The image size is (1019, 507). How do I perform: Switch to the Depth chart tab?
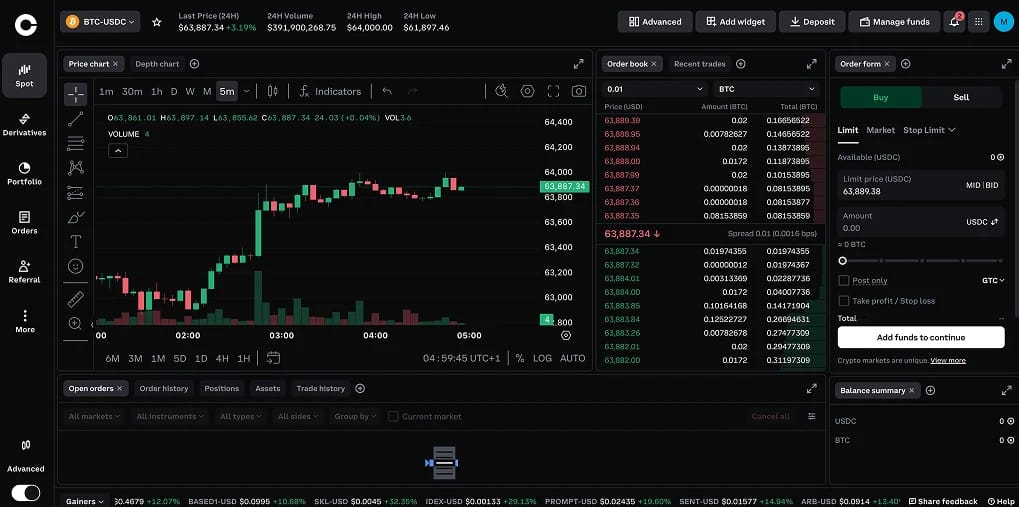pyautogui.click(x=157, y=64)
